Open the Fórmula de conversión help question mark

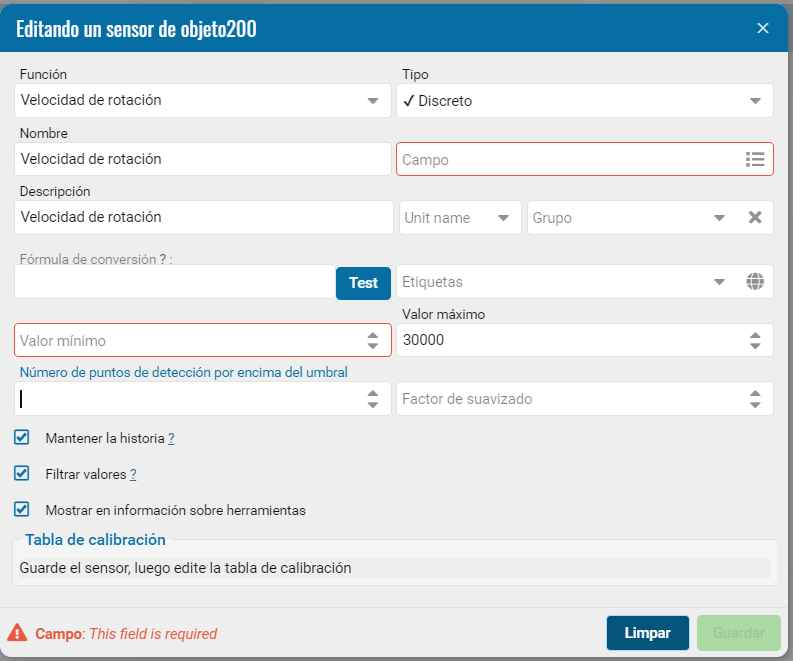point(162,259)
